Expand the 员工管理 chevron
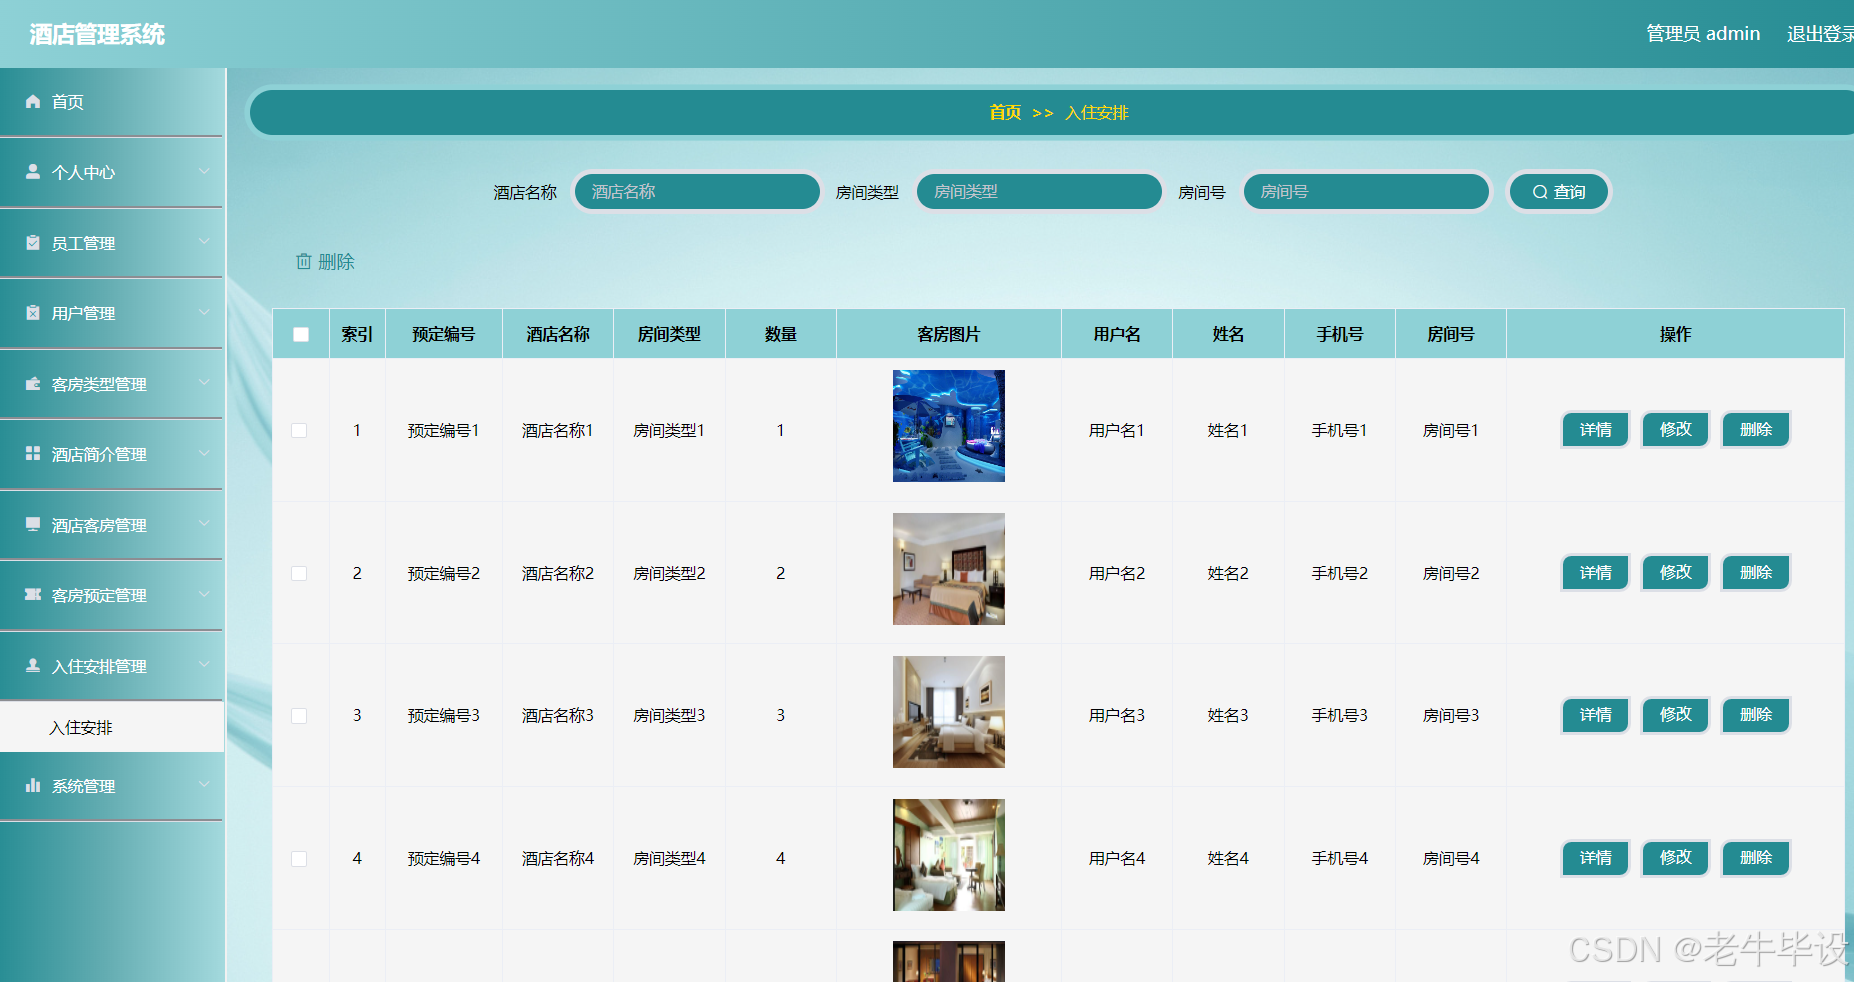The image size is (1854, 982). coord(204,242)
